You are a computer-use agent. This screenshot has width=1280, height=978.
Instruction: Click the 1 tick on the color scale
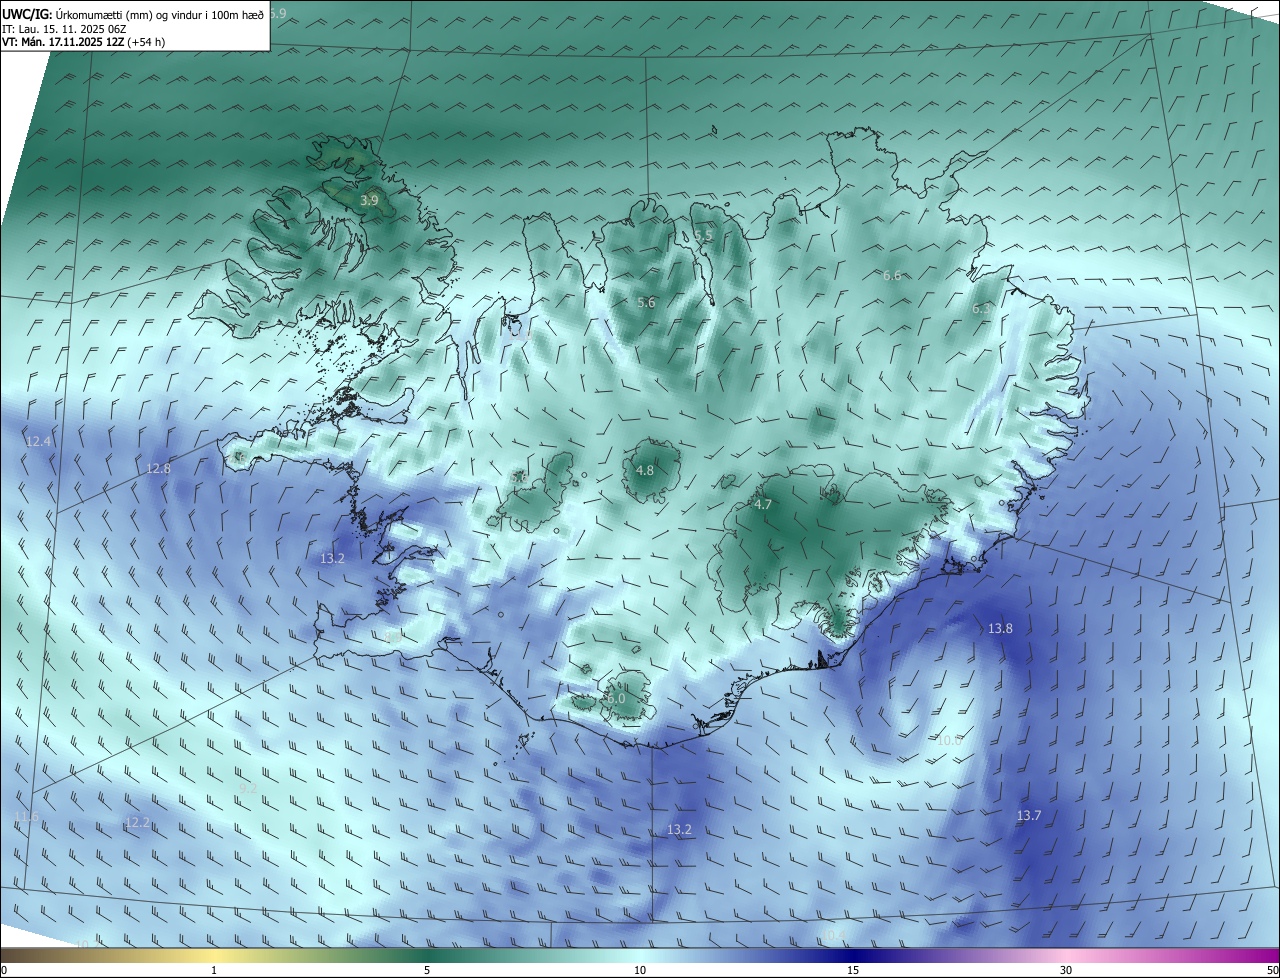(x=214, y=970)
